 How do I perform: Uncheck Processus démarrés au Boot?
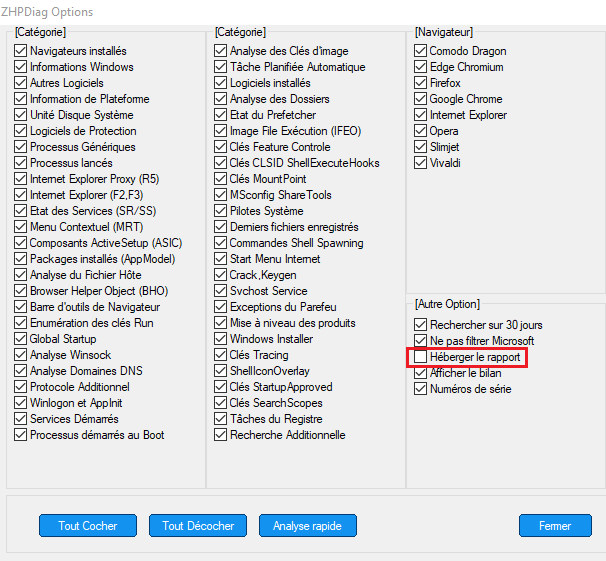pyautogui.click(x=21, y=435)
